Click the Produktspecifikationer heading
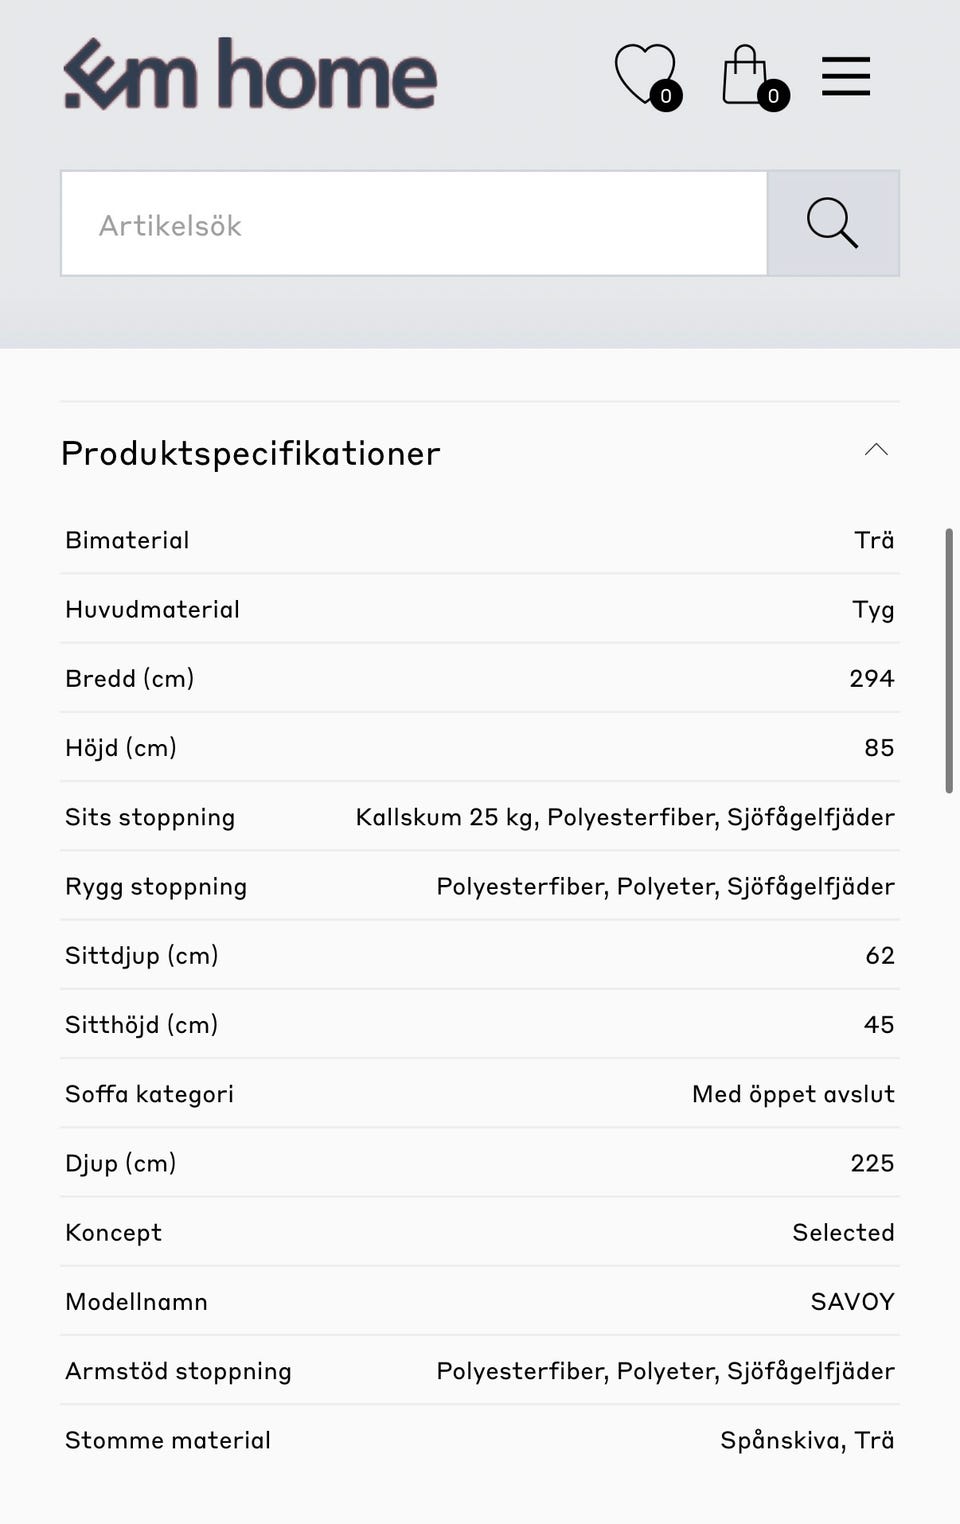 coord(250,453)
